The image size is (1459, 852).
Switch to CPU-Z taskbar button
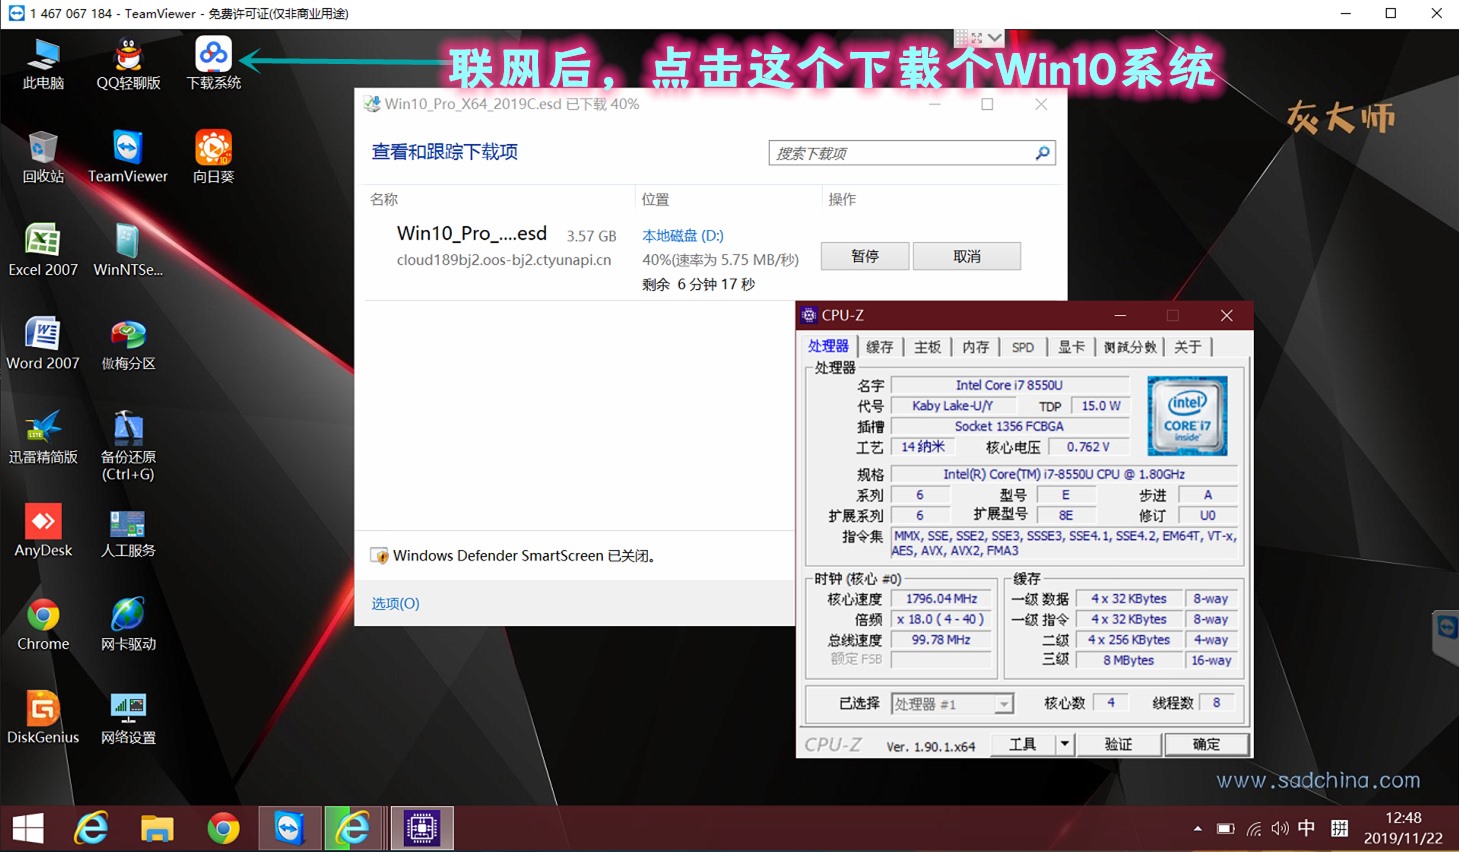tap(421, 828)
